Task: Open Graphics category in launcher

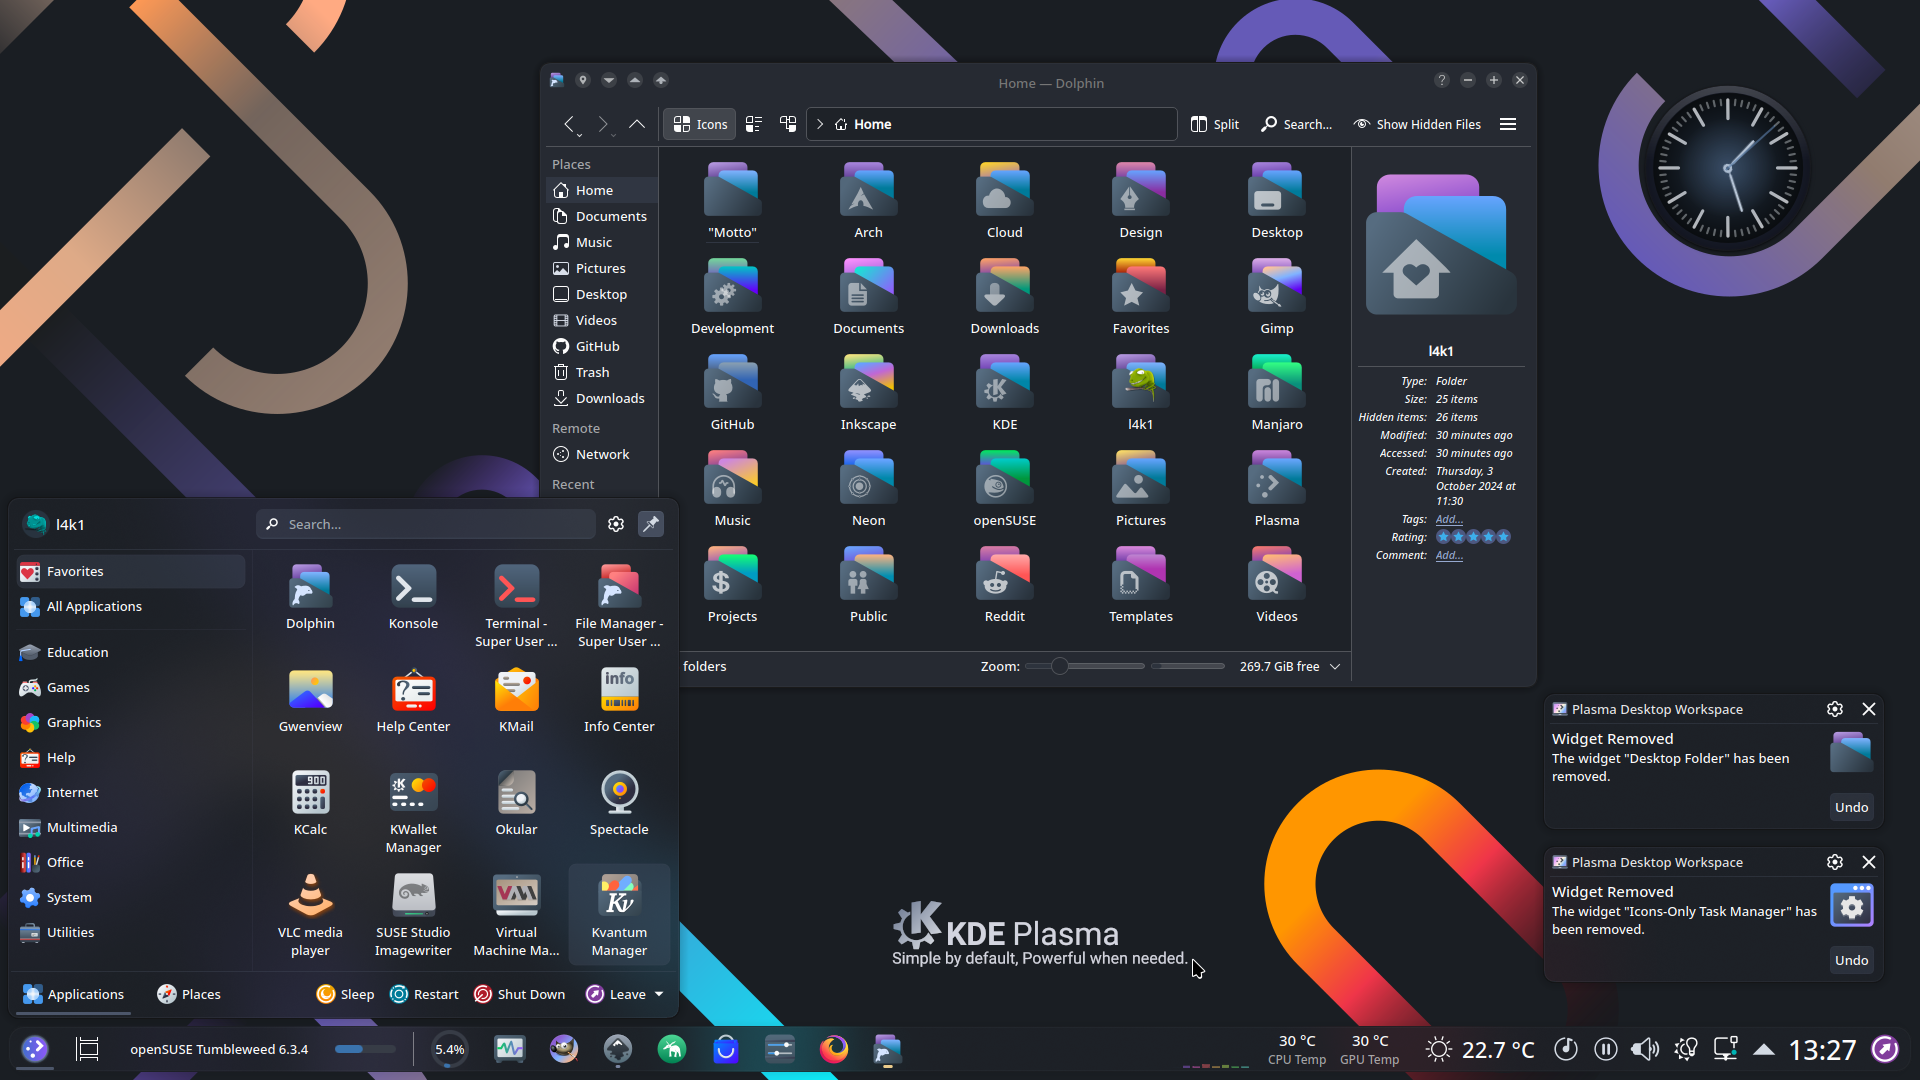Action: [131, 722]
